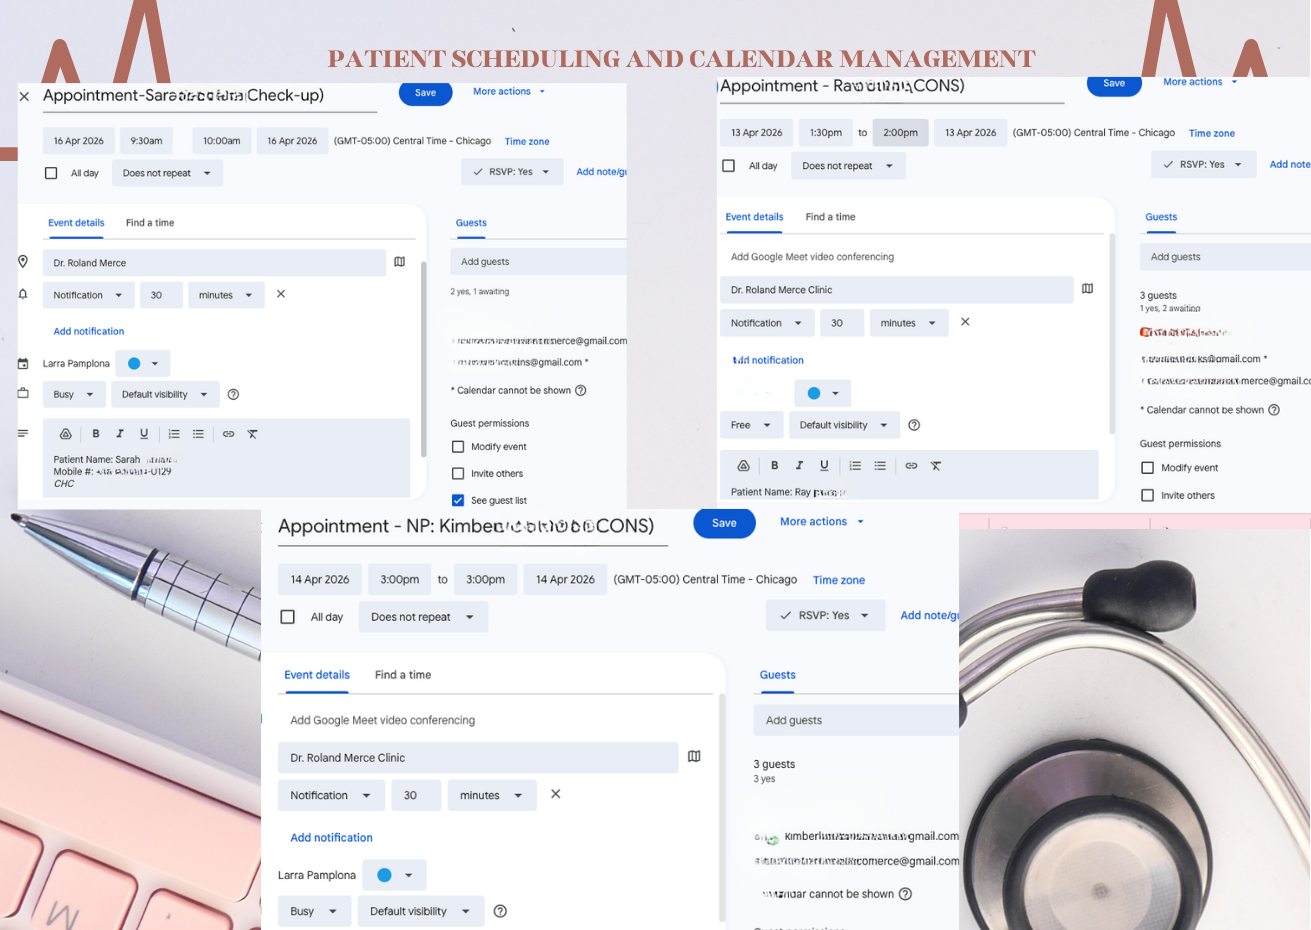Open the minutes unit dropdown in Sarah Check-up appointment

coord(226,295)
